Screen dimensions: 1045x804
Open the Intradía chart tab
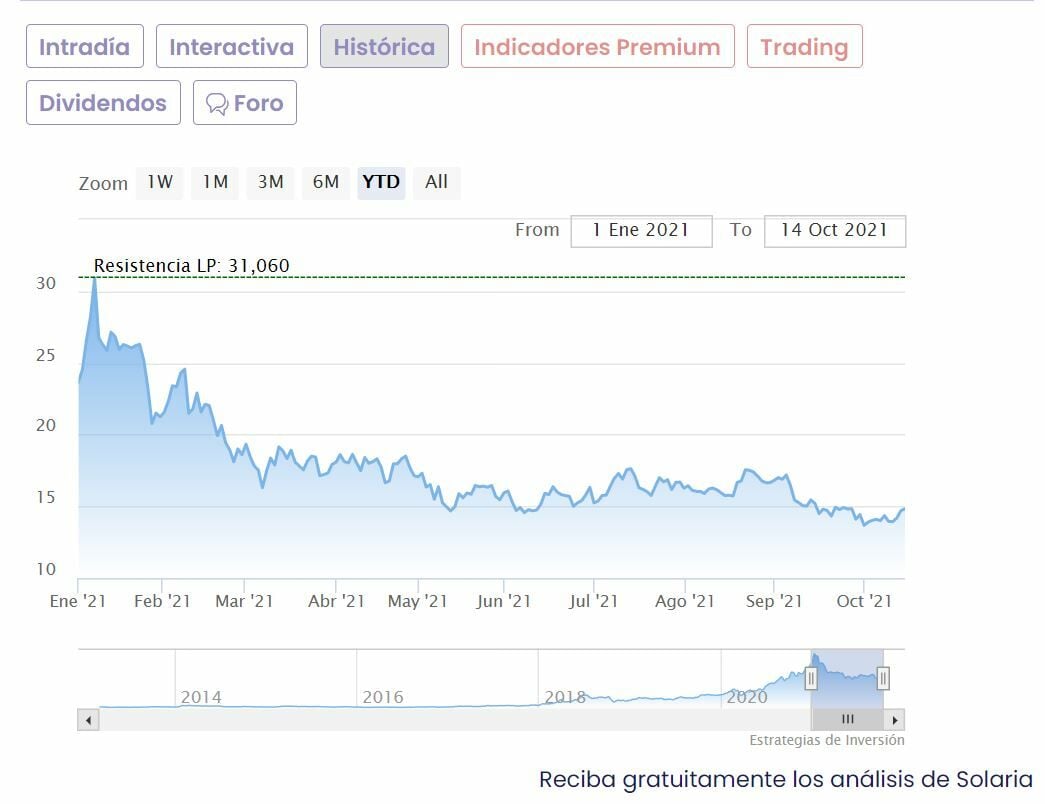(85, 47)
